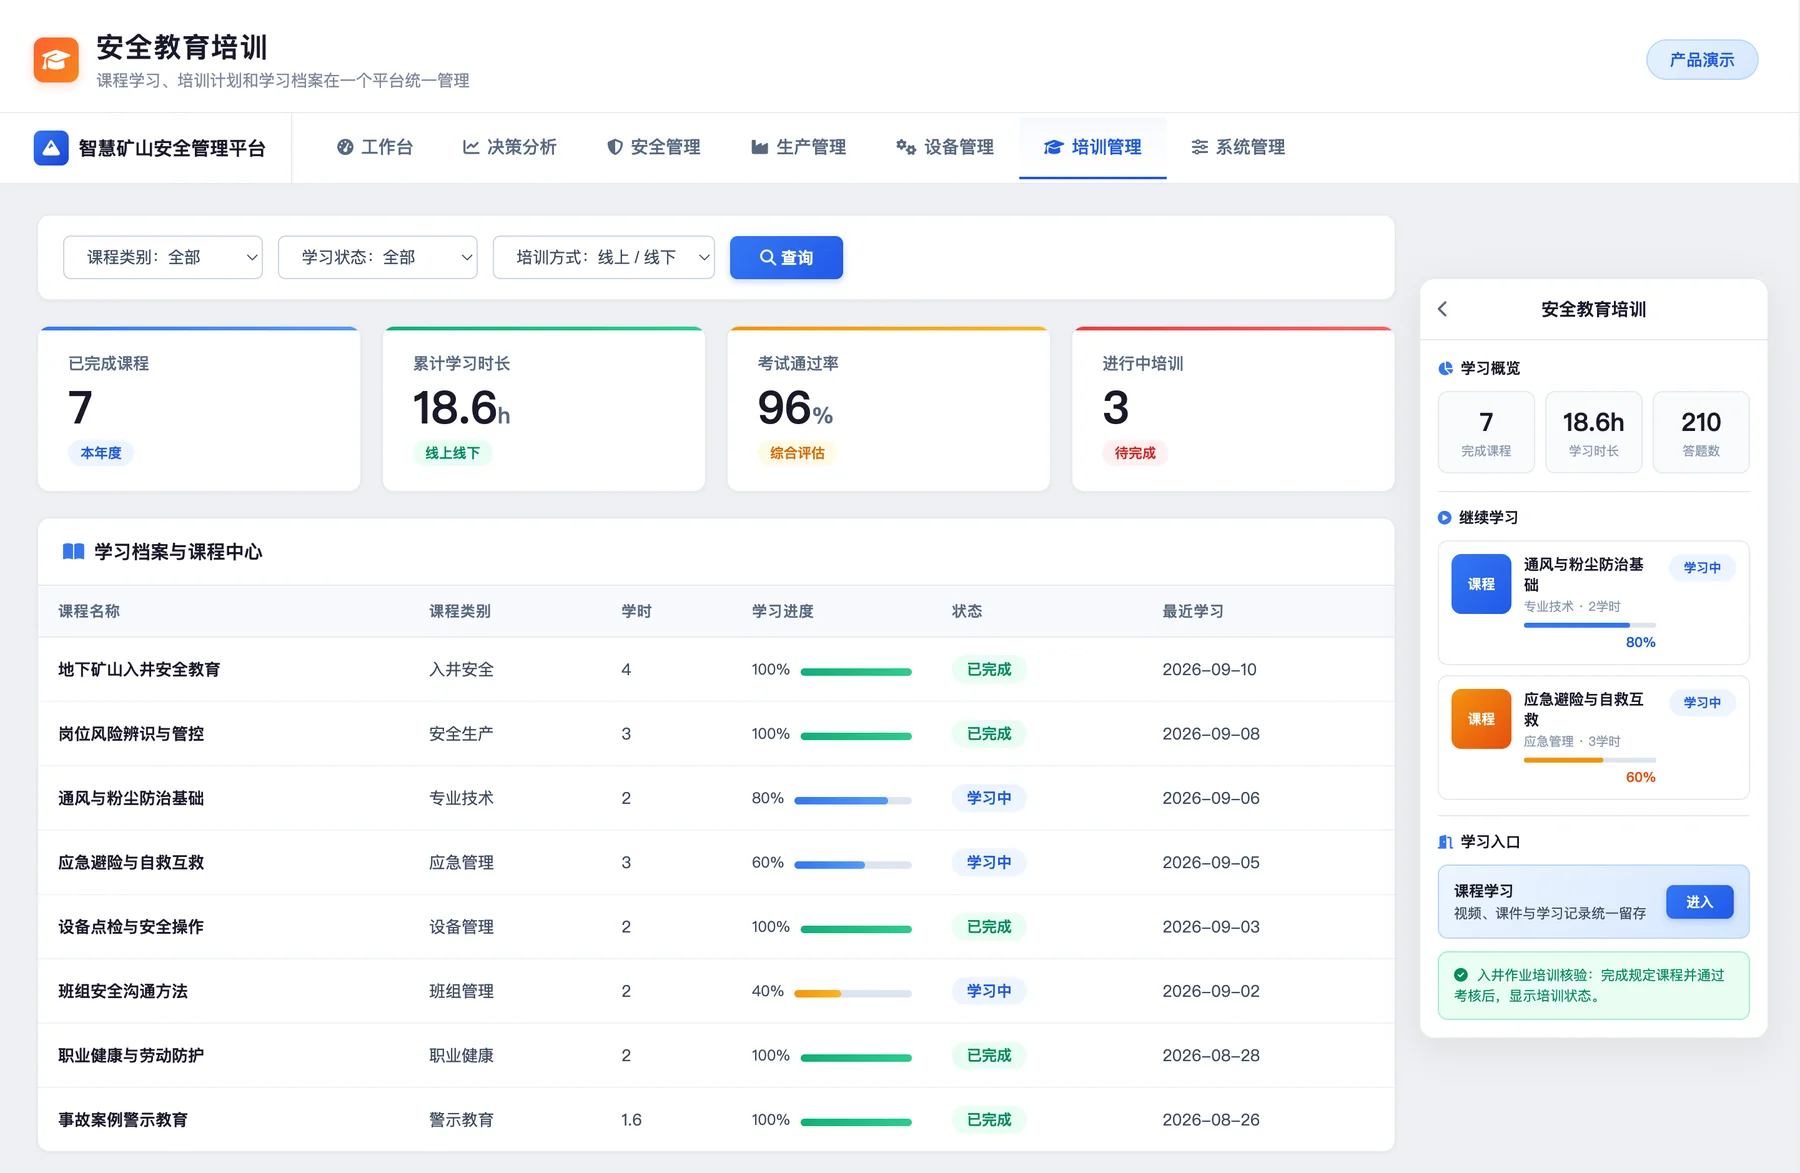Screen dimensions: 1800x1173
Task: Click the 80% progress bar in 通风与粉尘防治基础 row
Action: click(x=853, y=800)
